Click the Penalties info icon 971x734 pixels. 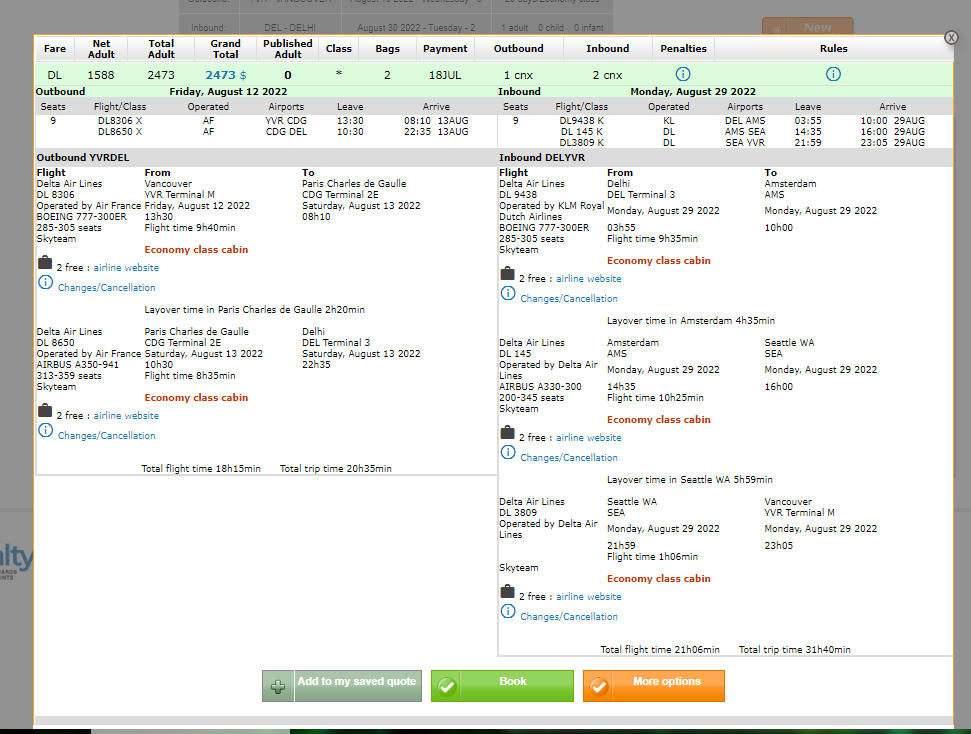[683, 75]
